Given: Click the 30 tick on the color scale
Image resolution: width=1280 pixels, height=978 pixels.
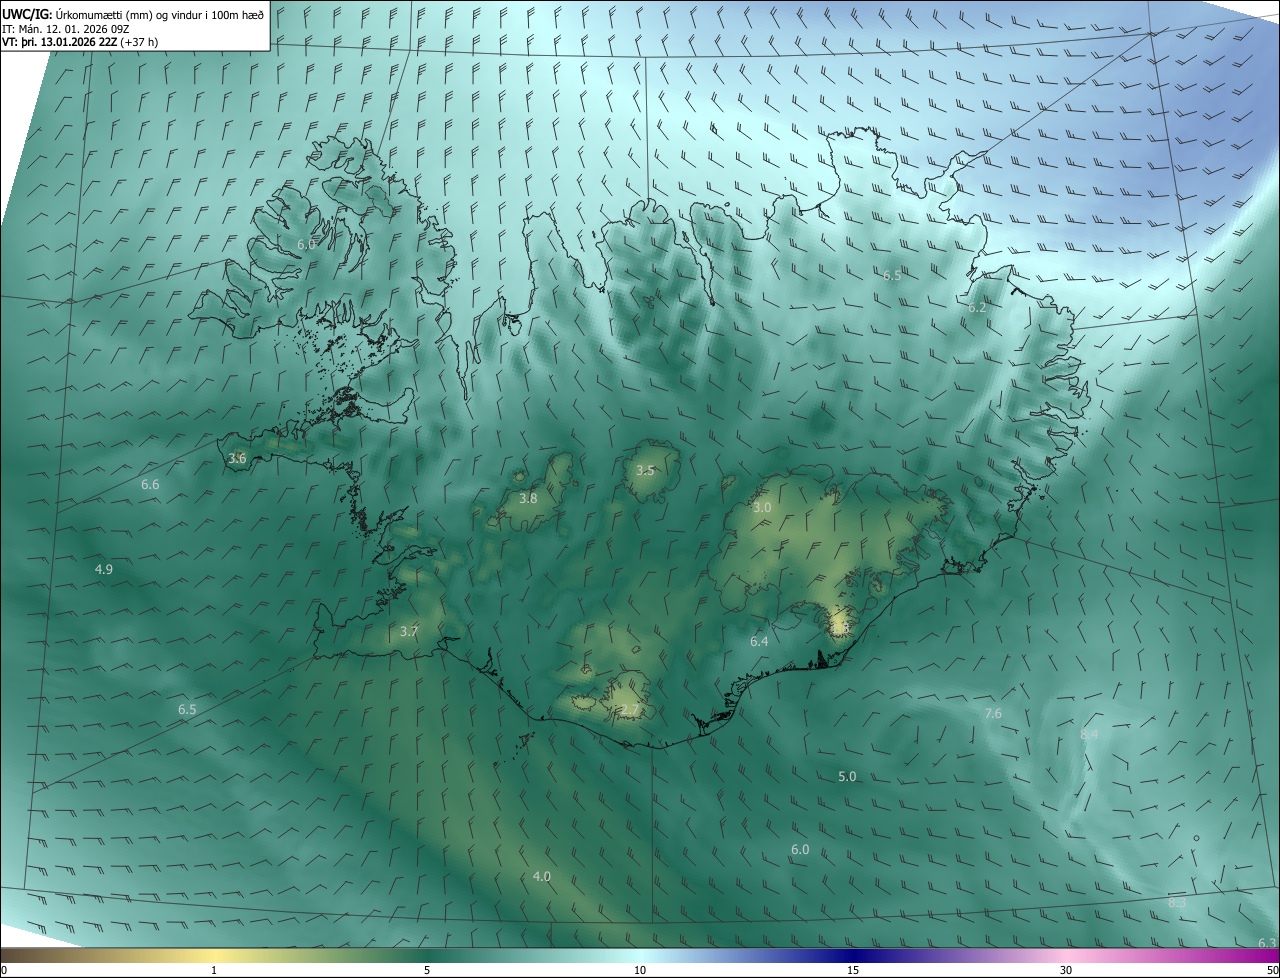Looking at the screenshot, I should (x=1066, y=970).
